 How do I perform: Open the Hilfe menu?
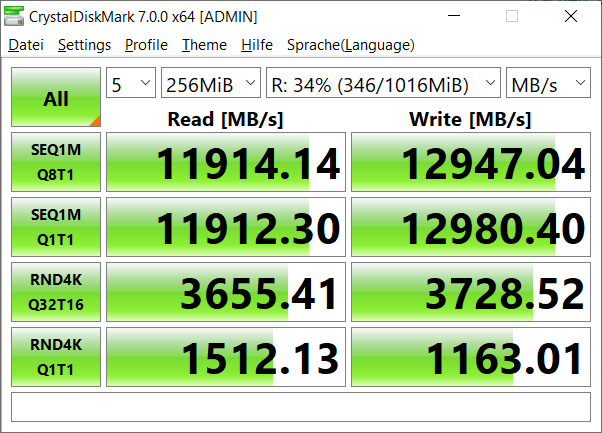(x=257, y=45)
